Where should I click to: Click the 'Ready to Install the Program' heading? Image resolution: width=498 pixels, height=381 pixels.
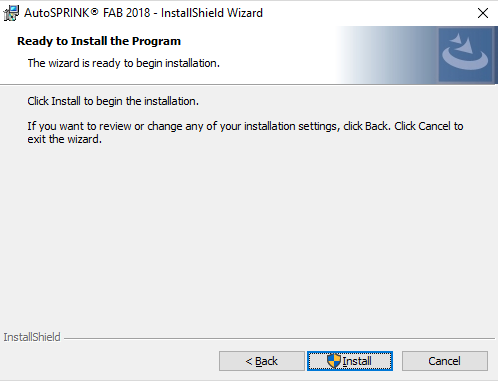[99, 41]
